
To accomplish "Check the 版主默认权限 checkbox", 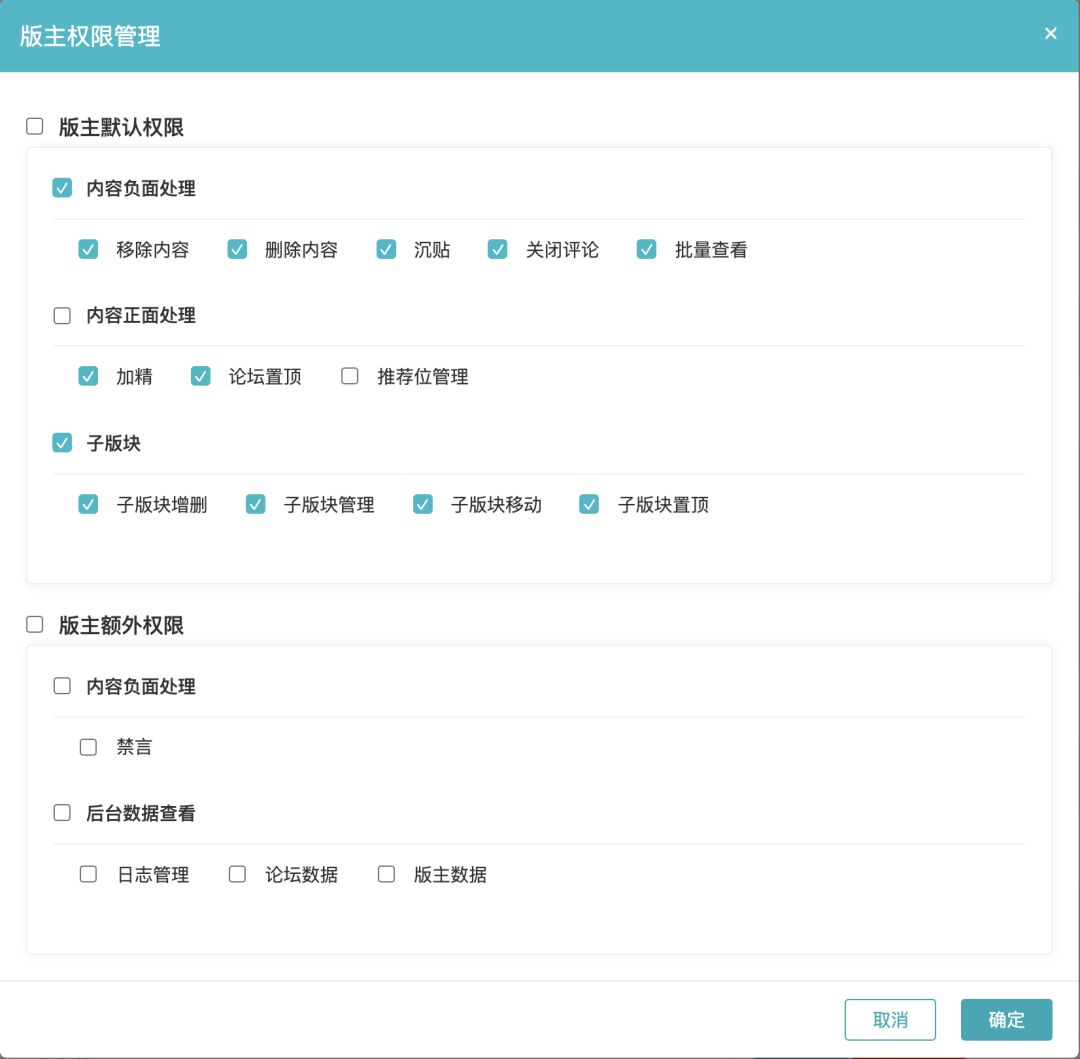I will click(x=34, y=127).
